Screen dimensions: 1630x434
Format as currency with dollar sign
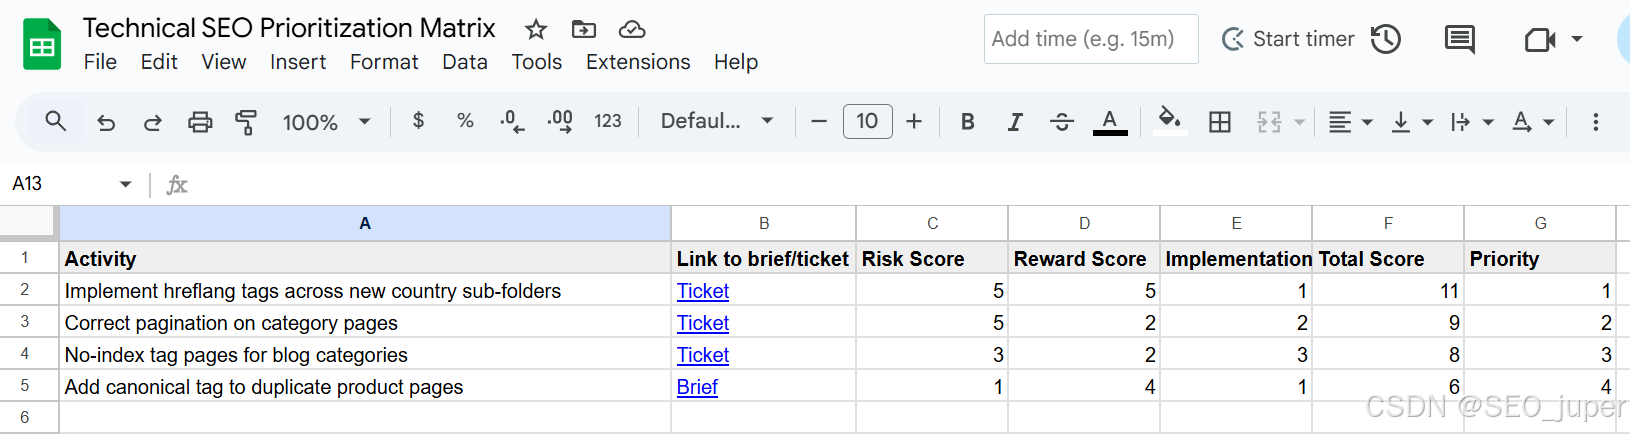point(418,121)
